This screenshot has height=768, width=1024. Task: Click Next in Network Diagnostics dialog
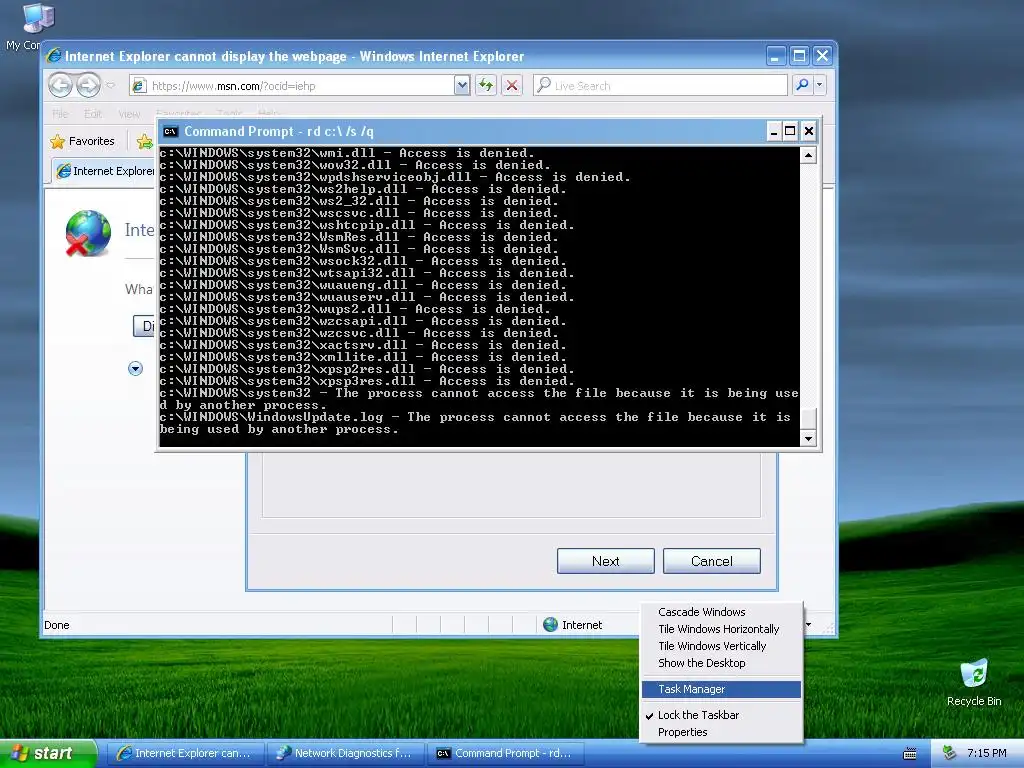[605, 561]
